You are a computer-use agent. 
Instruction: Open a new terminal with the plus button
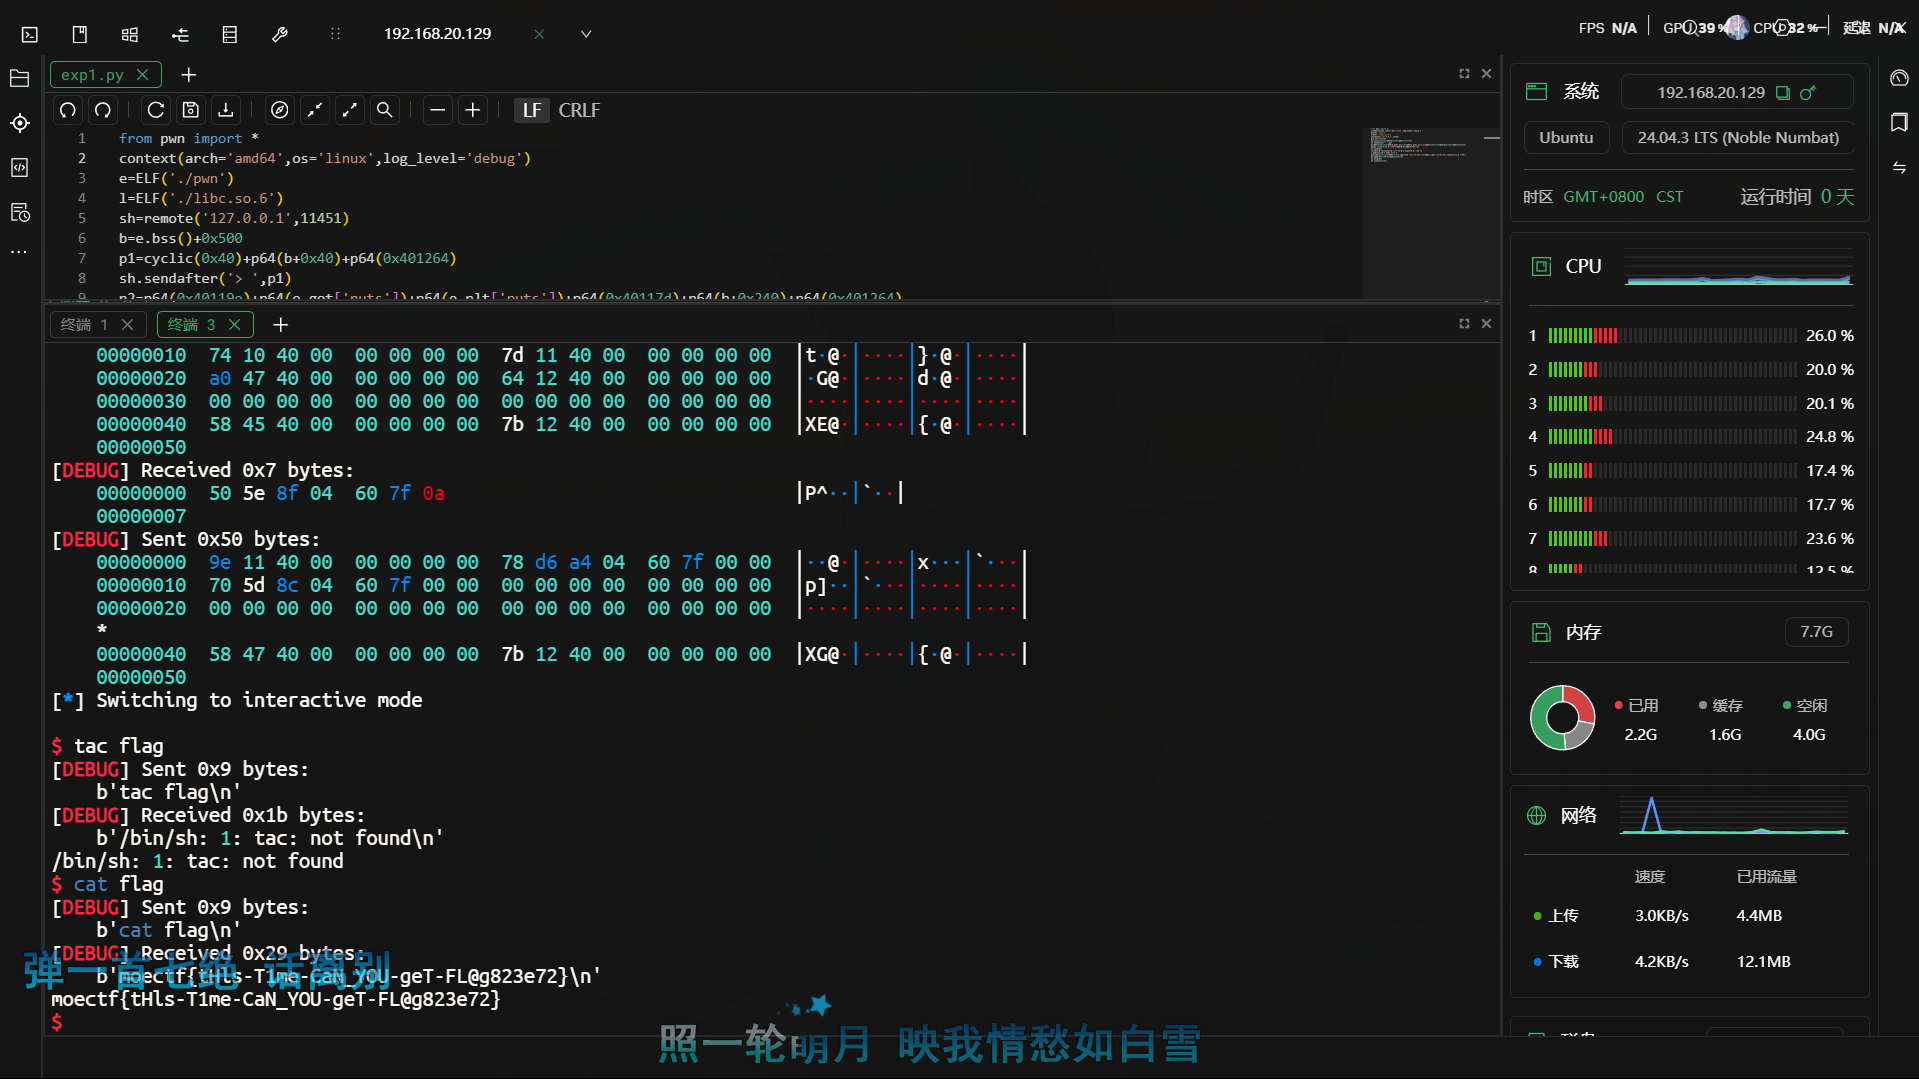[x=280, y=324]
